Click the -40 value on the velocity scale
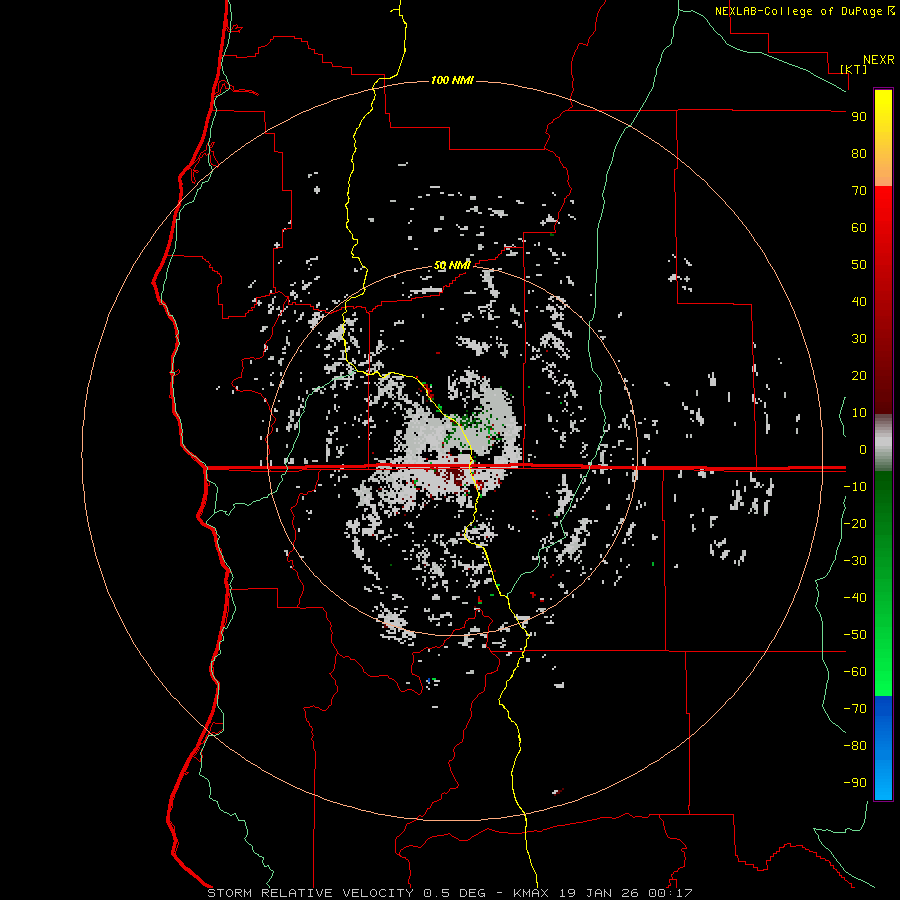Image resolution: width=900 pixels, height=900 pixels. point(855,598)
